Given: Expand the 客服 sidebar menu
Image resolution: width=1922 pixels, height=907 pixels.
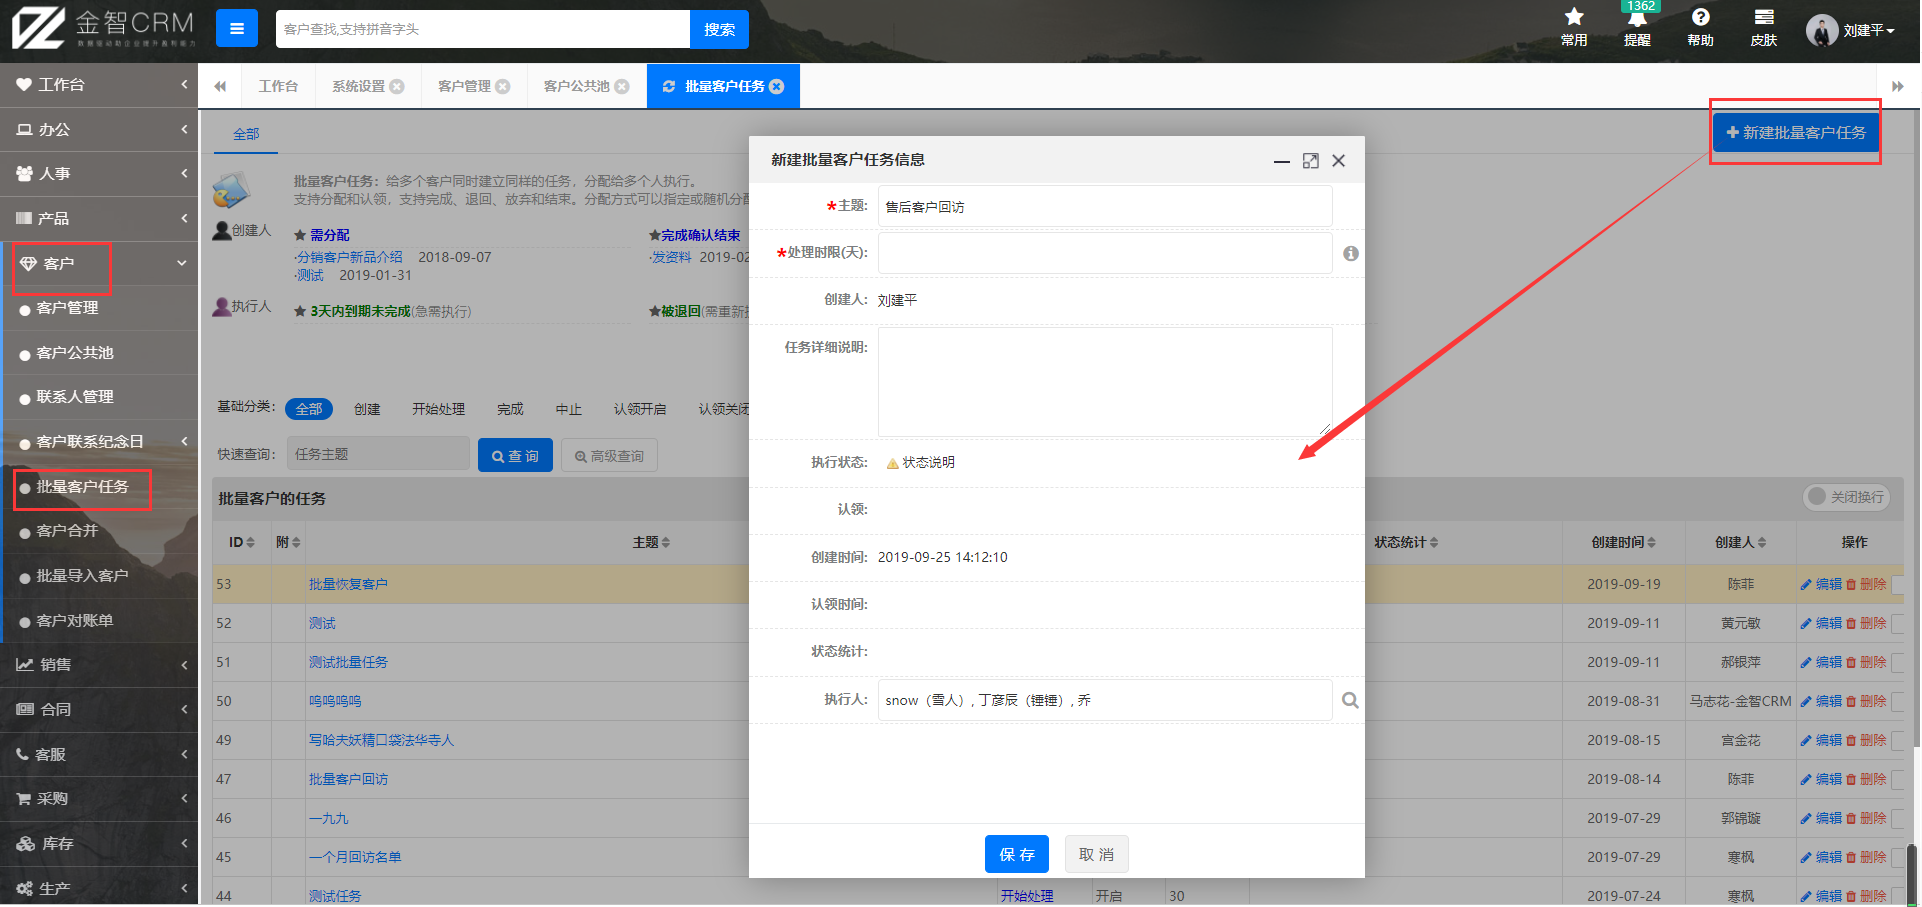Looking at the screenshot, I should click(x=99, y=755).
